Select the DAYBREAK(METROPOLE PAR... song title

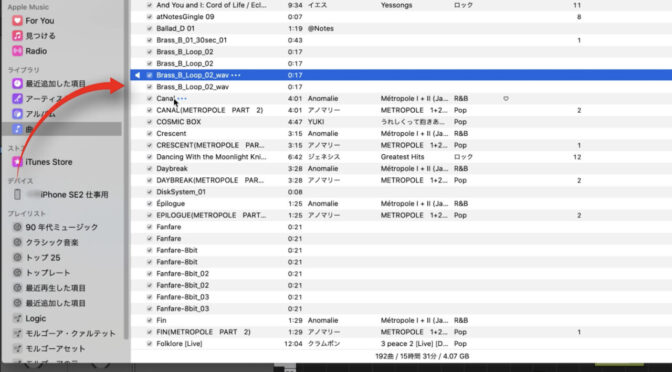point(210,180)
